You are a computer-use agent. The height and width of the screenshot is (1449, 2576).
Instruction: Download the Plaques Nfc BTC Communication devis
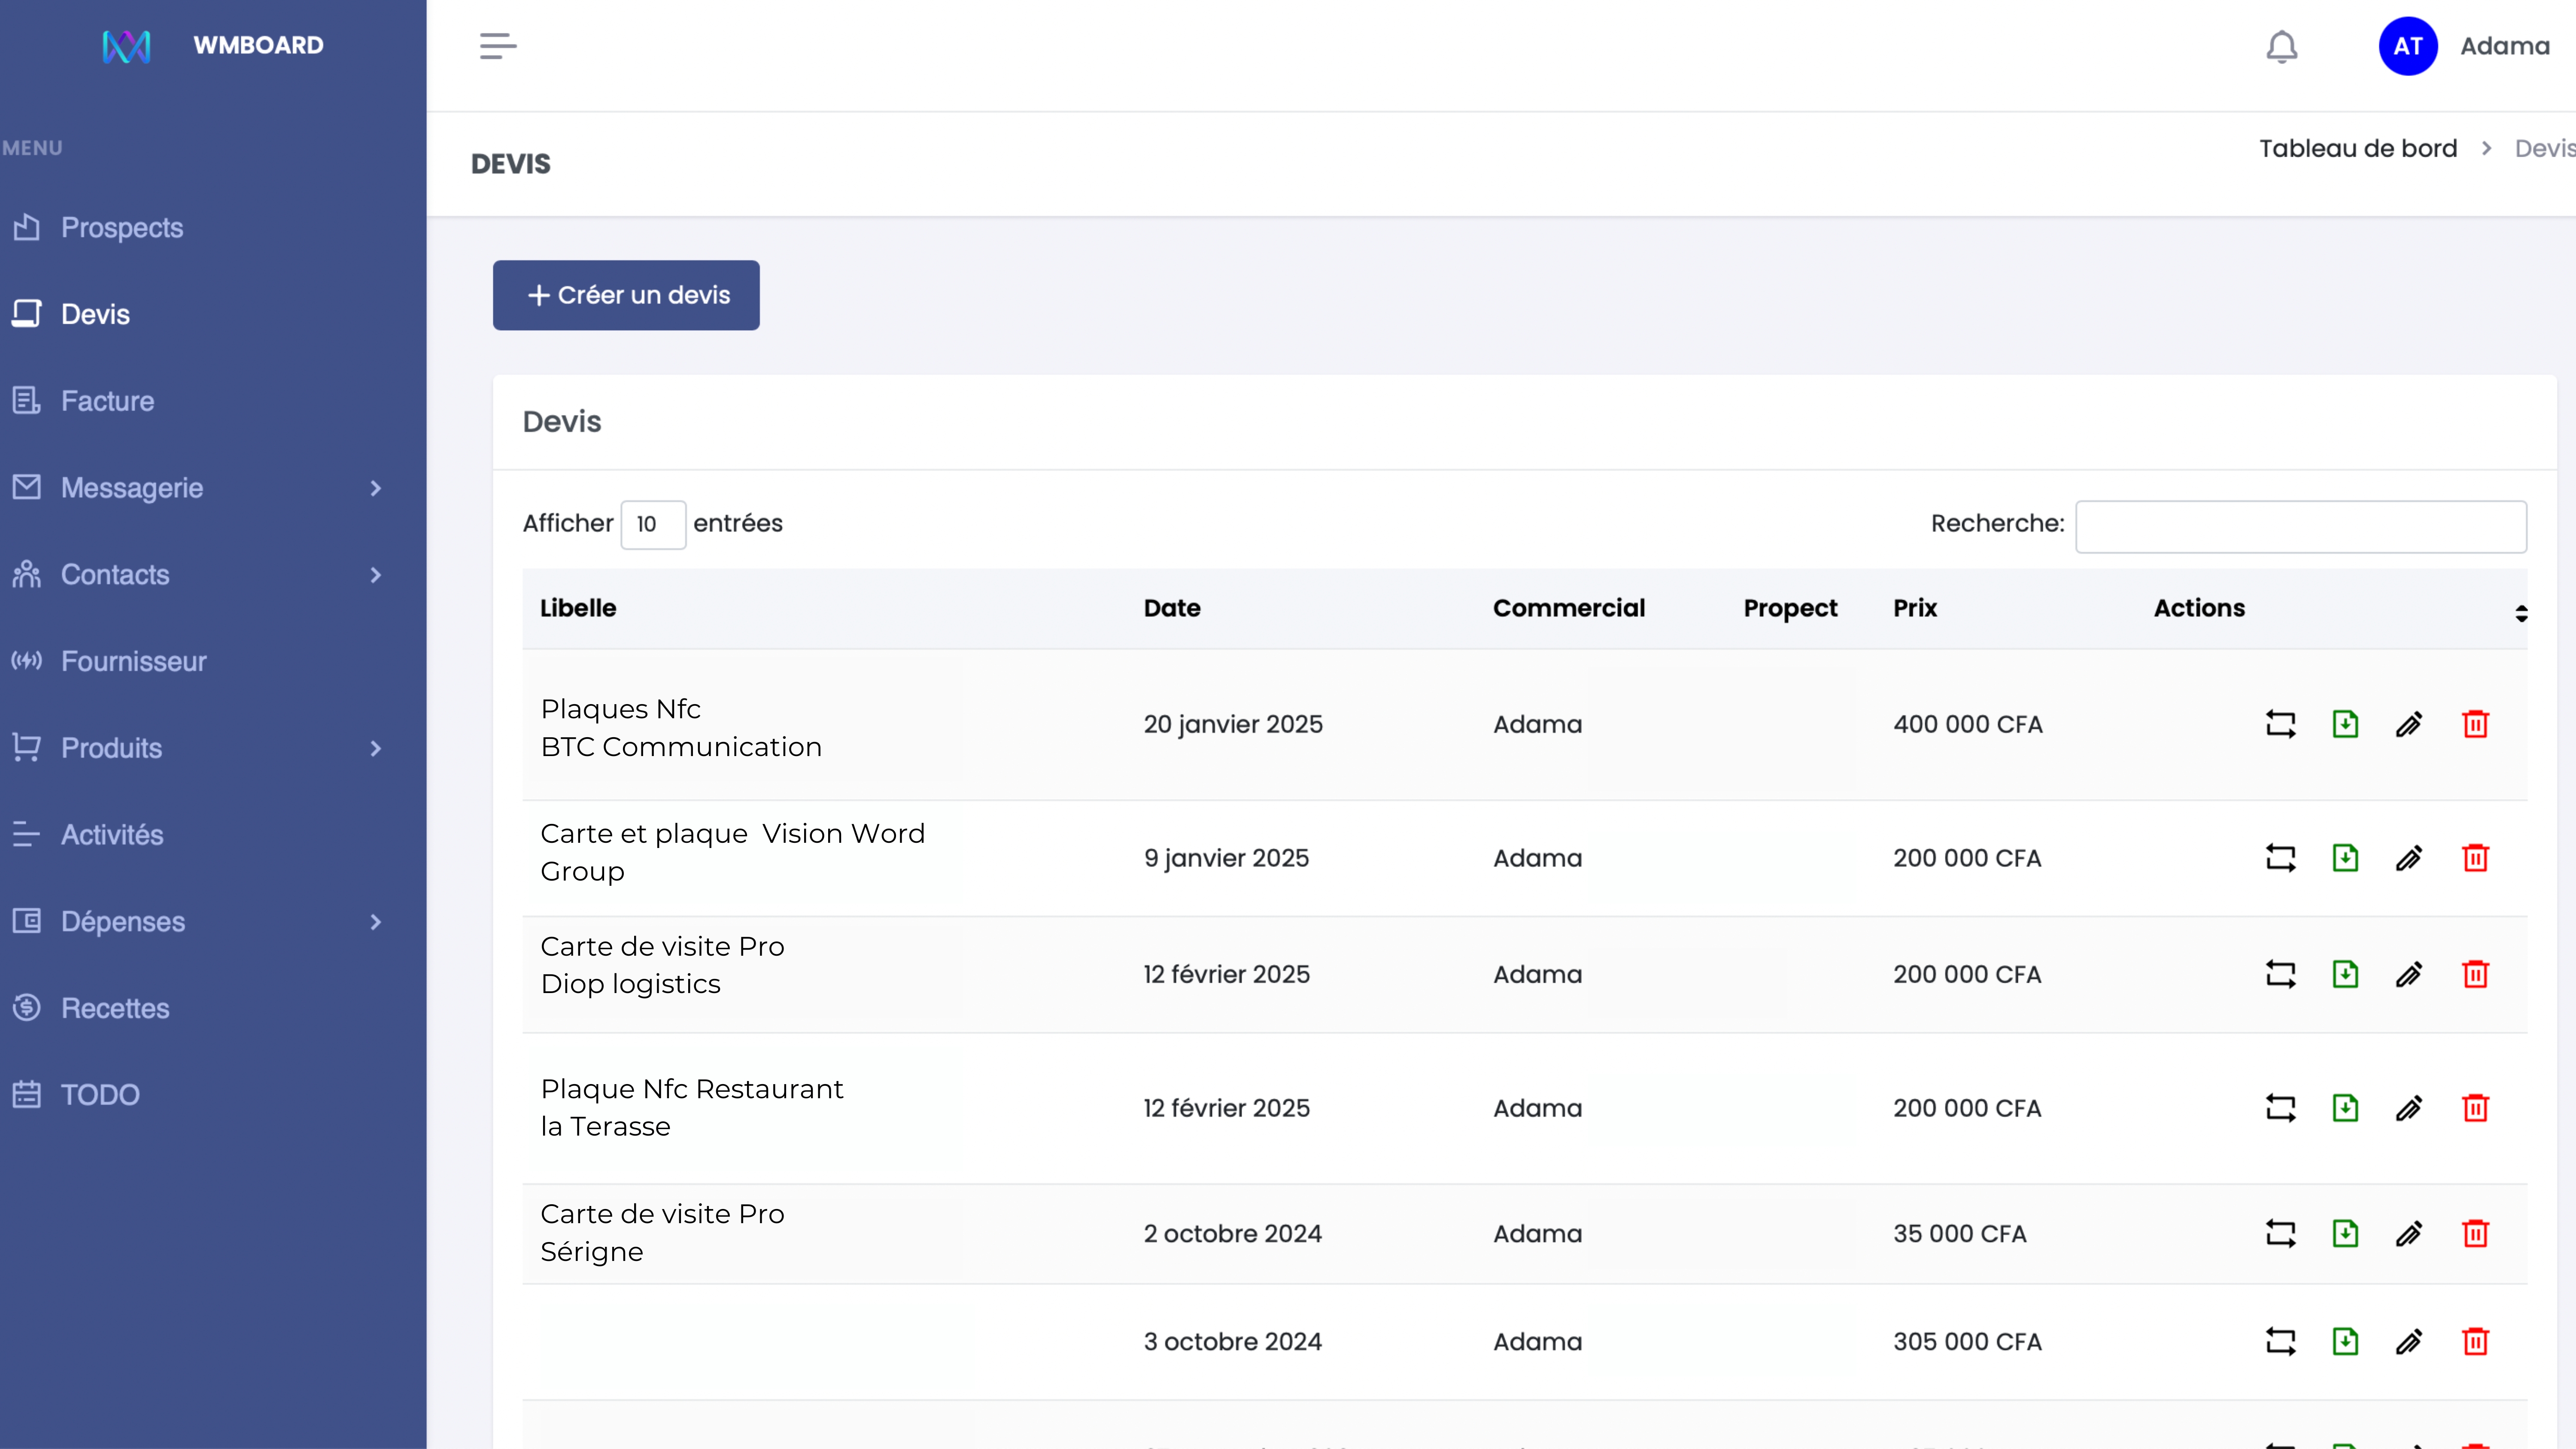click(x=2345, y=724)
